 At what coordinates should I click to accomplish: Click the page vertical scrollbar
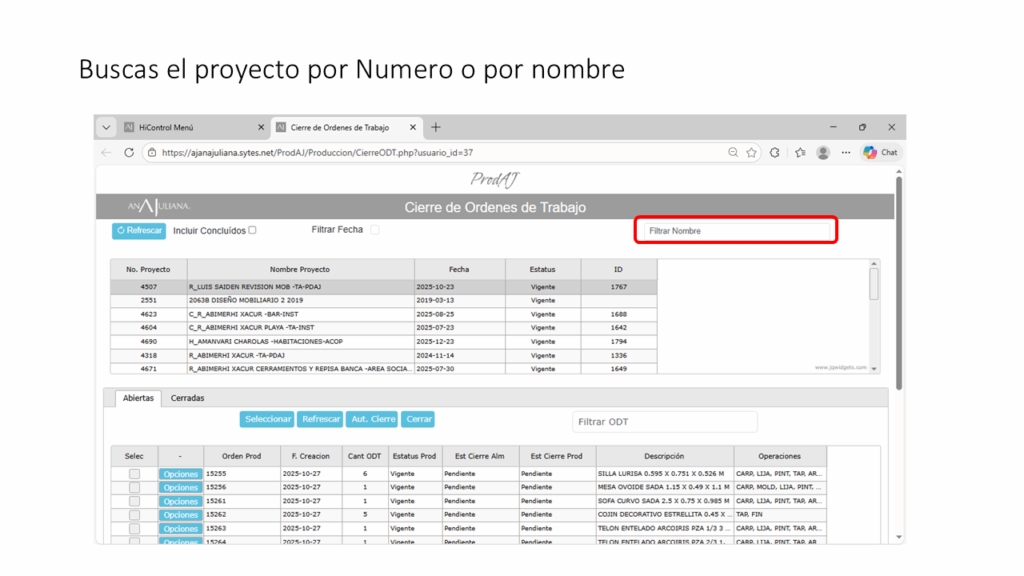(898, 280)
